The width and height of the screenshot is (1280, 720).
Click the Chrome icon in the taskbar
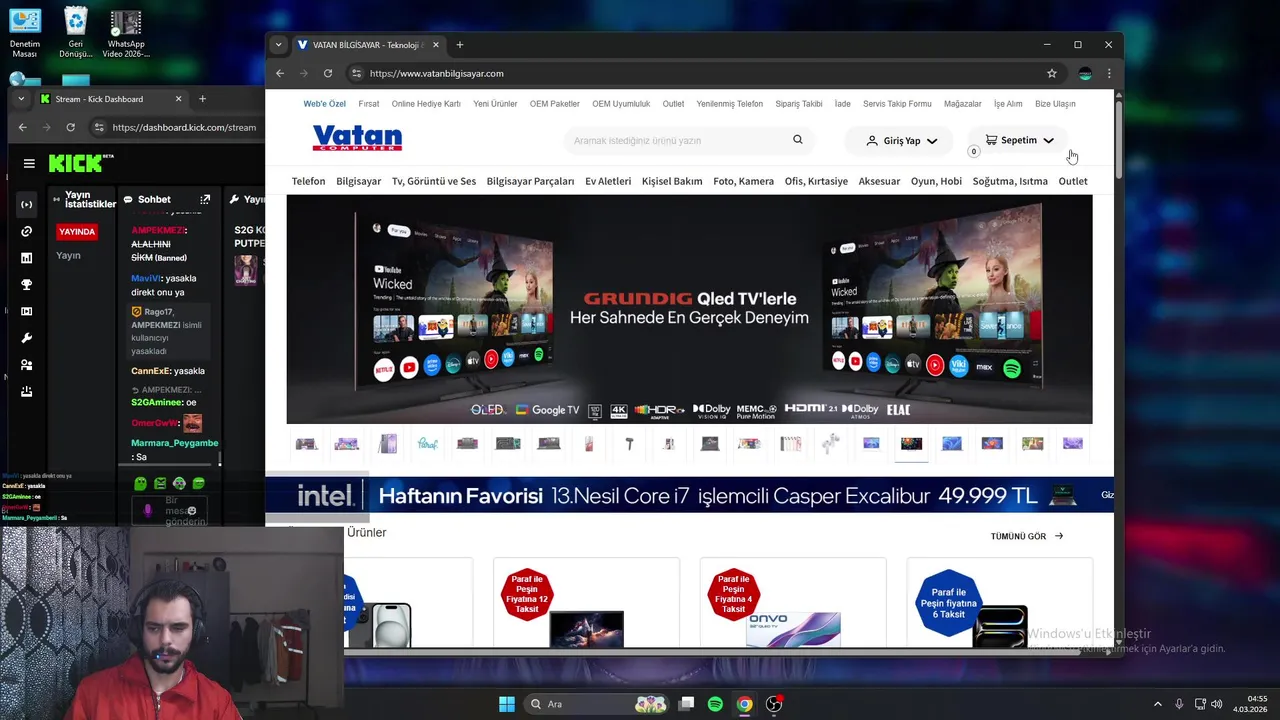coord(744,704)
